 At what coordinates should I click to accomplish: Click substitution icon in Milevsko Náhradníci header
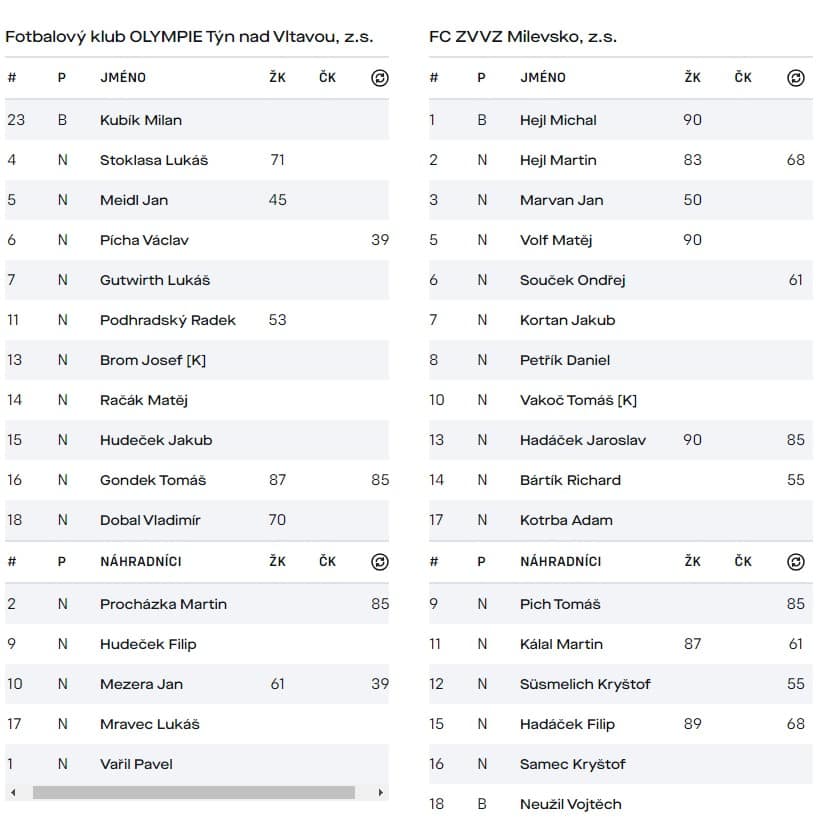click(x=795, y=561)
